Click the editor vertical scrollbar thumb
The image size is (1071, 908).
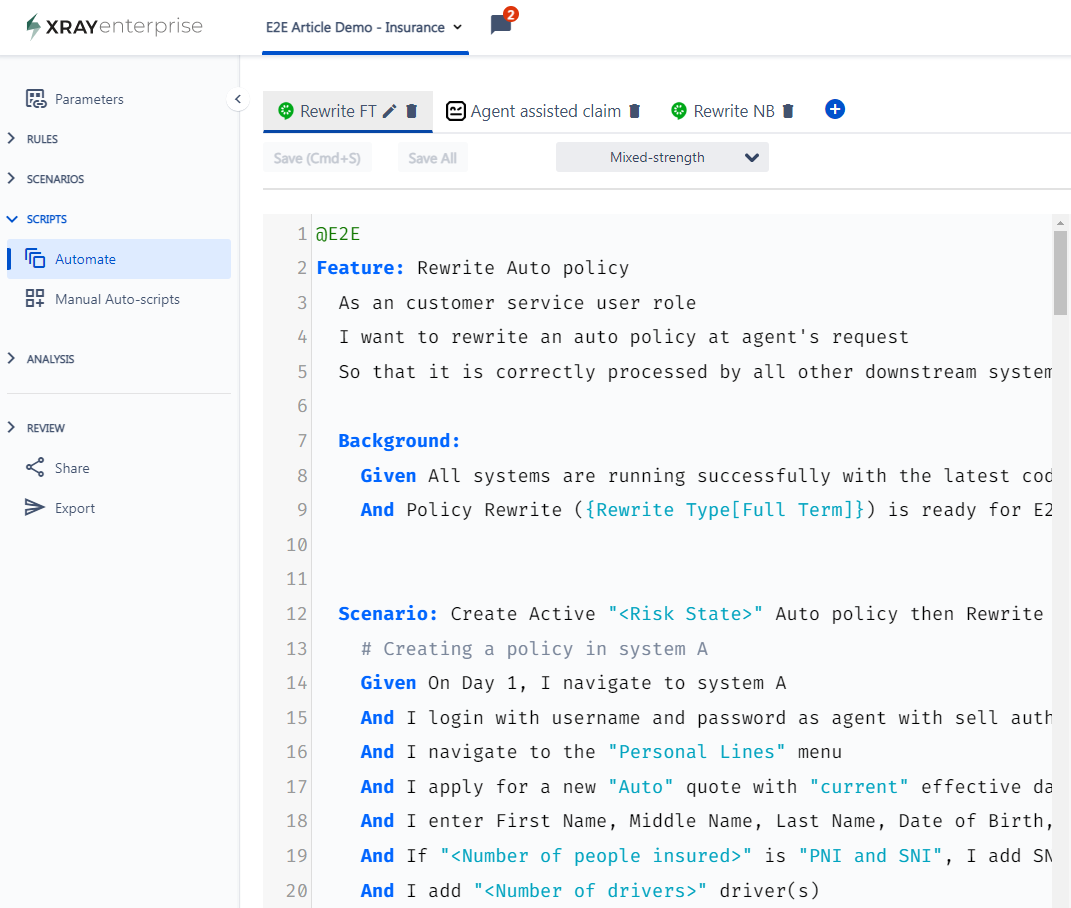click(x=1060, y=272)
